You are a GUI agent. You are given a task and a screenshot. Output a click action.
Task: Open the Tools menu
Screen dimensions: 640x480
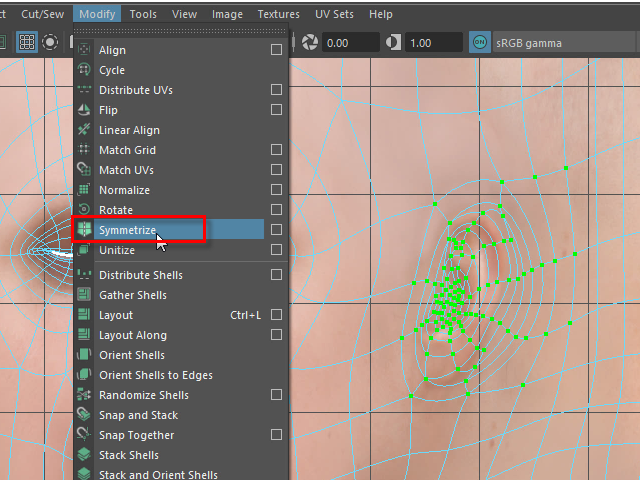[x=143, y=14]
